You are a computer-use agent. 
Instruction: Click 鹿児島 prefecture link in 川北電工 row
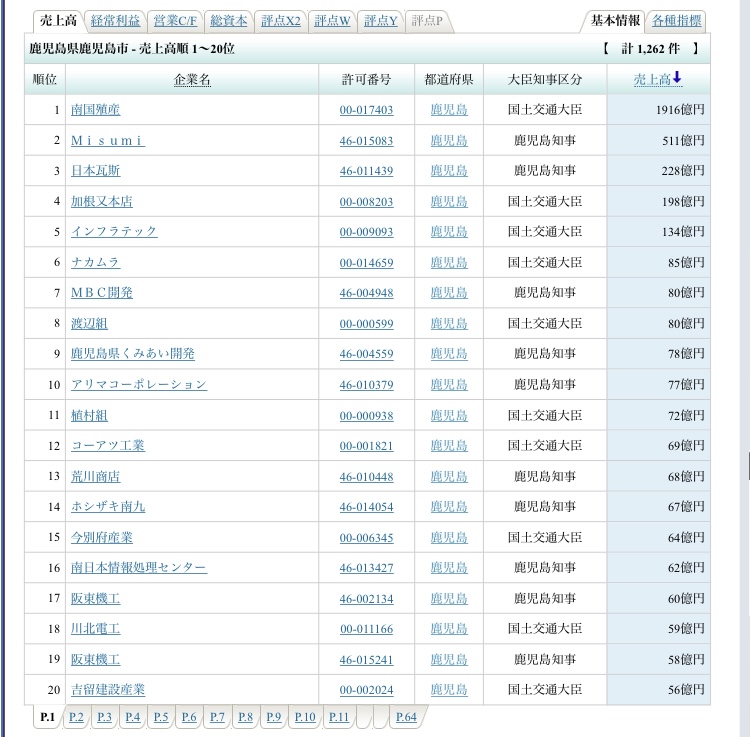449,629
